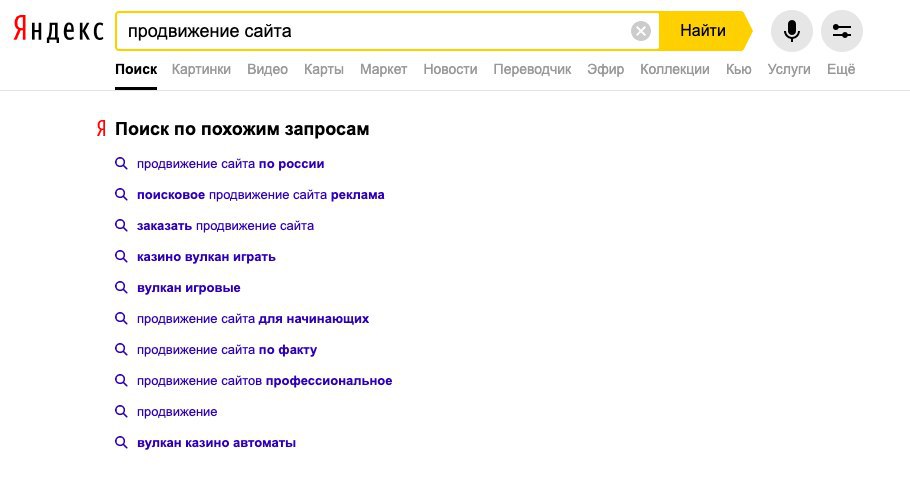Click magnifier icon beside 'заказать продвижение сайта'
Image resolution: width=910 pixels, height=491 pixels.
click(x=121, y=225)
